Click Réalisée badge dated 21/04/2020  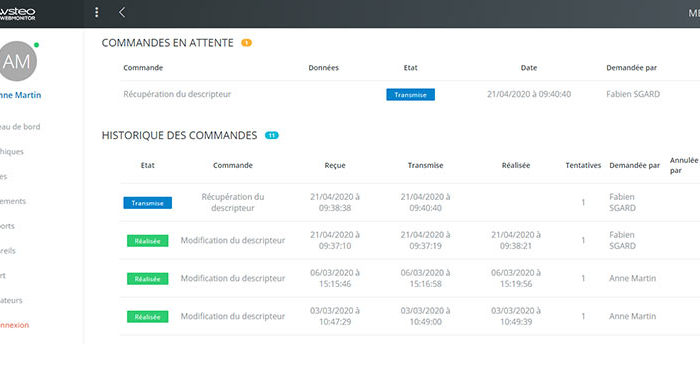(x=147, y=241)
